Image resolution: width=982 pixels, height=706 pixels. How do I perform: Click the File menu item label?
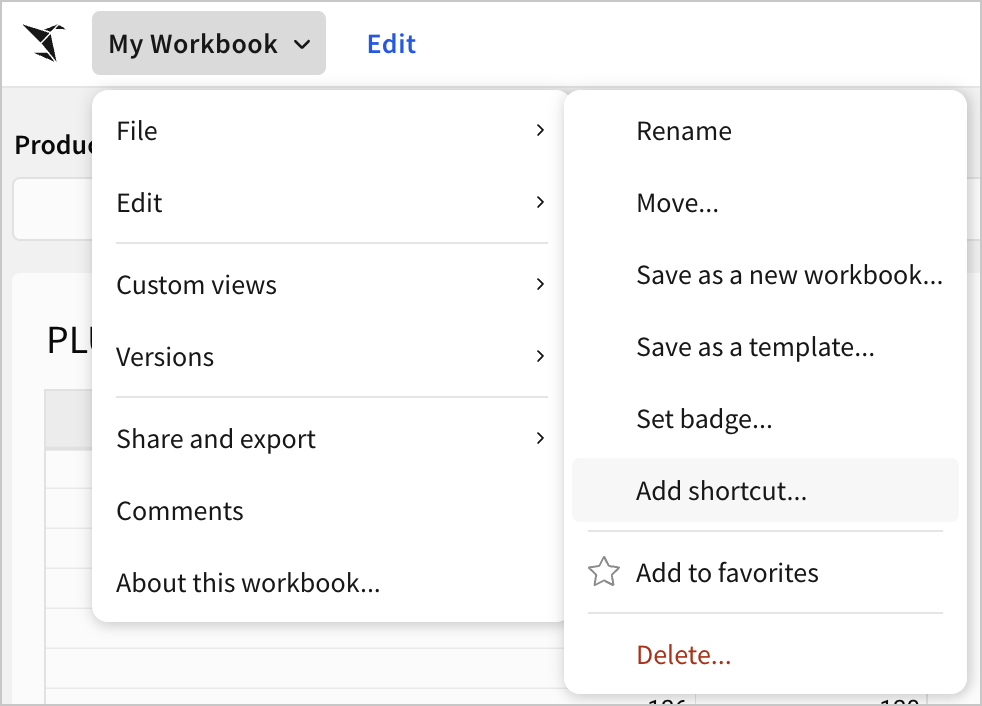tap(137, 131)
